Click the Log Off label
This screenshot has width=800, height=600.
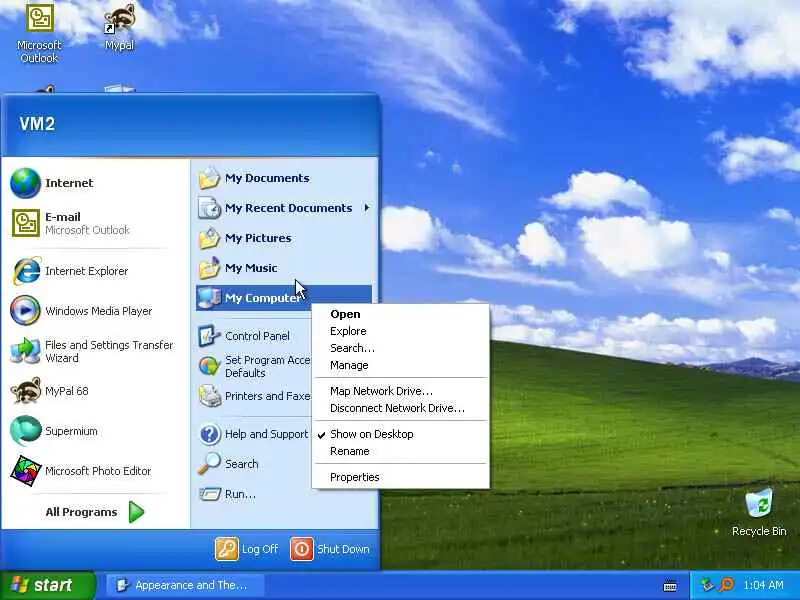260,549
